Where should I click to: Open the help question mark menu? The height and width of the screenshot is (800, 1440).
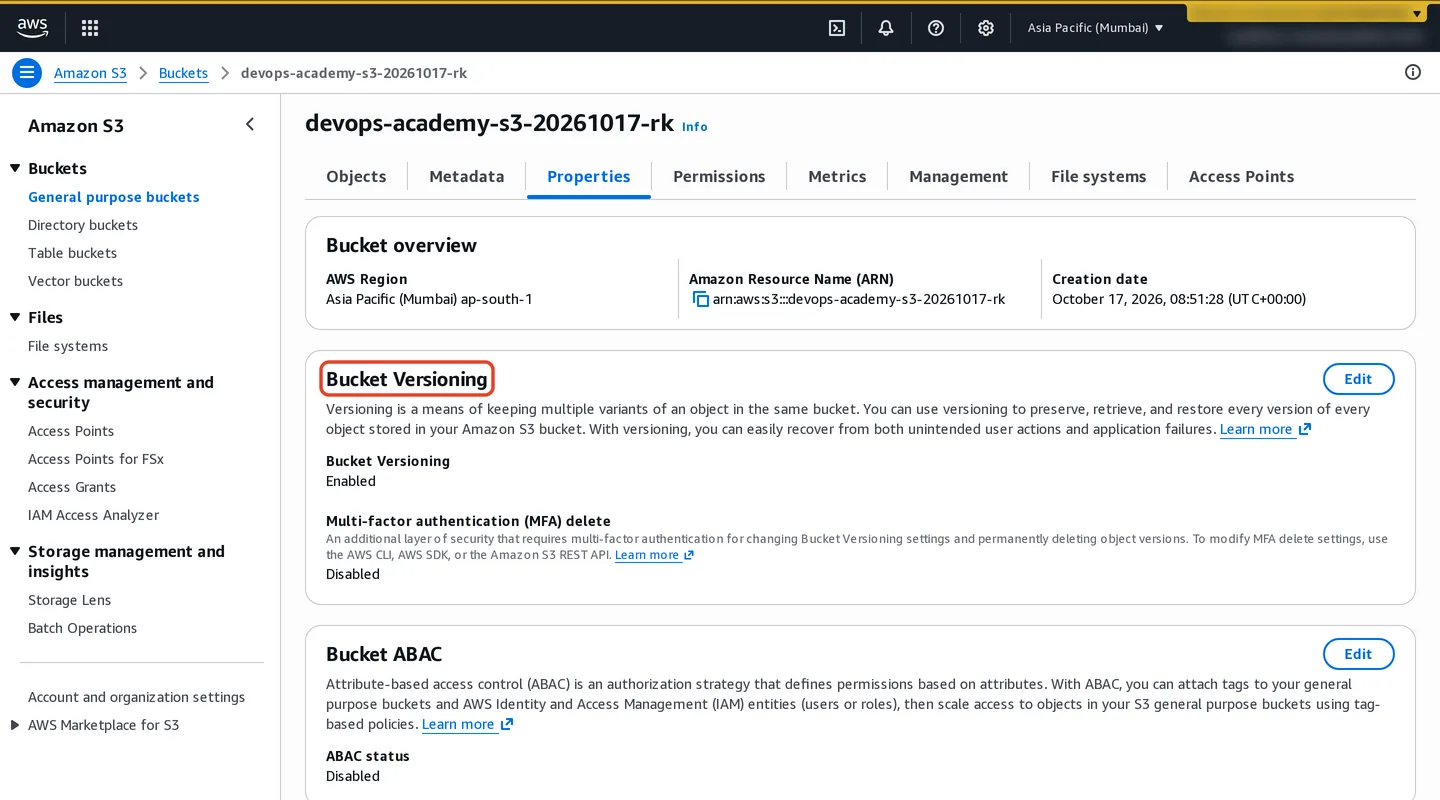tap(936, 28)
